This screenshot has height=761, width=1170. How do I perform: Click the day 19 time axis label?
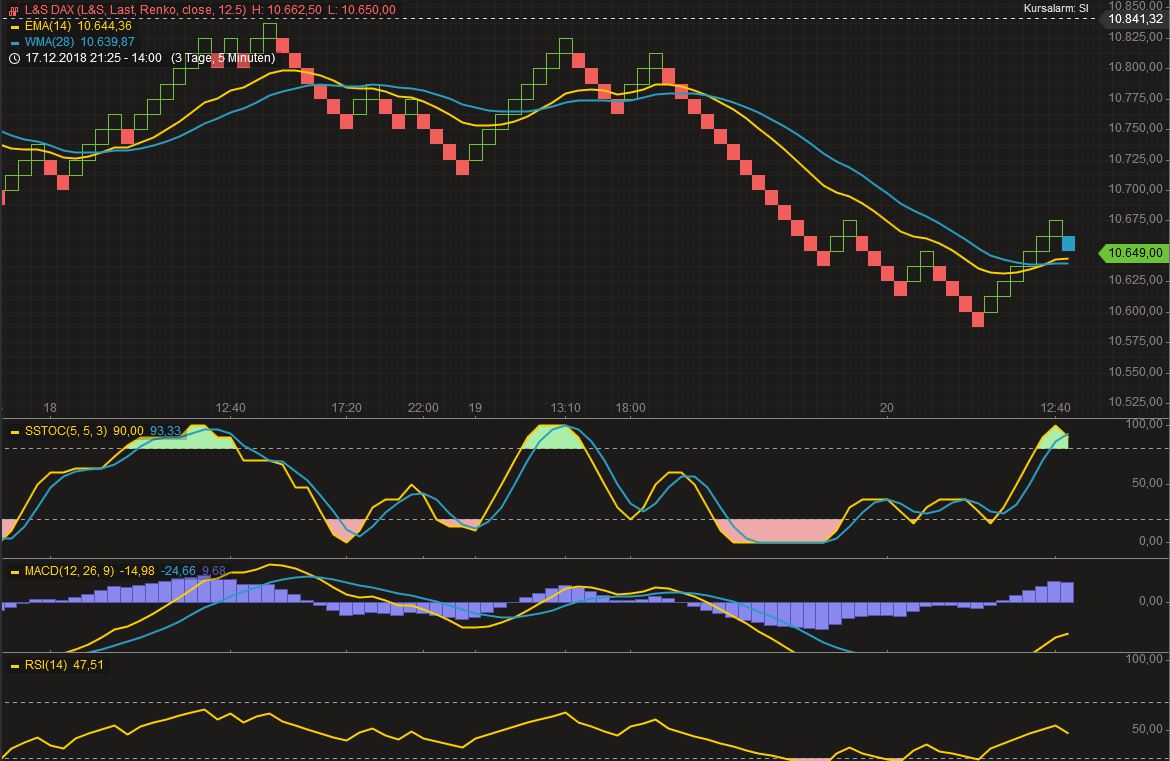coord(475,408)
